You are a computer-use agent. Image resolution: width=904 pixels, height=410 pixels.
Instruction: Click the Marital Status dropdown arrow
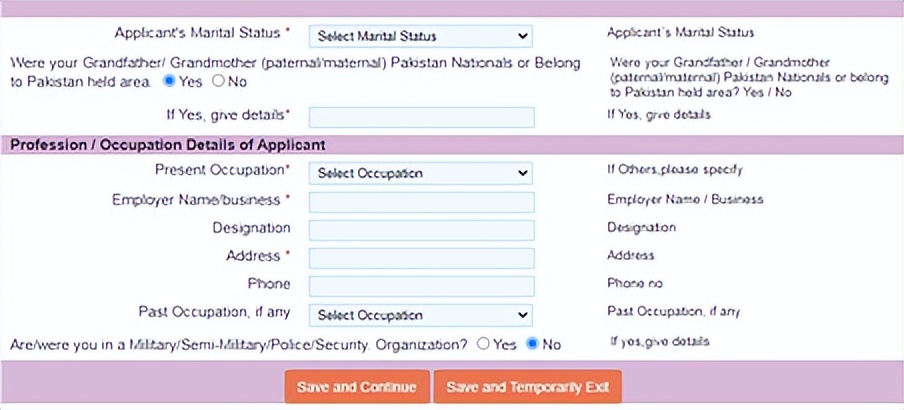tap(522, 36)
